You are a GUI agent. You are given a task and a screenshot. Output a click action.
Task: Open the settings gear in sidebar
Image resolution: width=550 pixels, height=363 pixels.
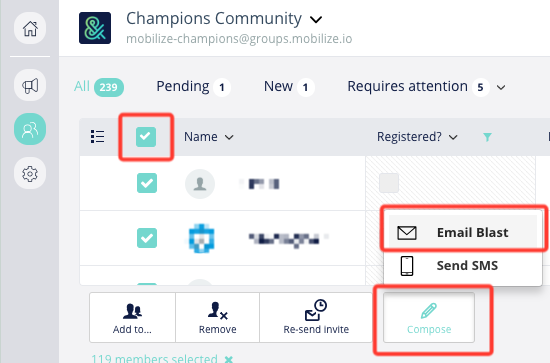(30, 173)
